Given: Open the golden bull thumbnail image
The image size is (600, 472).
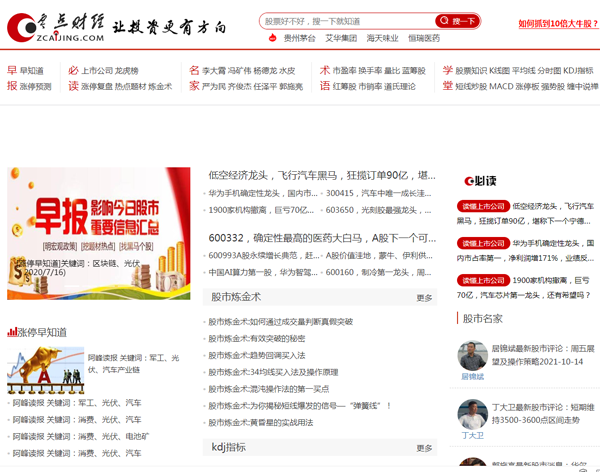Looking at the screenshot, I should tap(46, 370).
